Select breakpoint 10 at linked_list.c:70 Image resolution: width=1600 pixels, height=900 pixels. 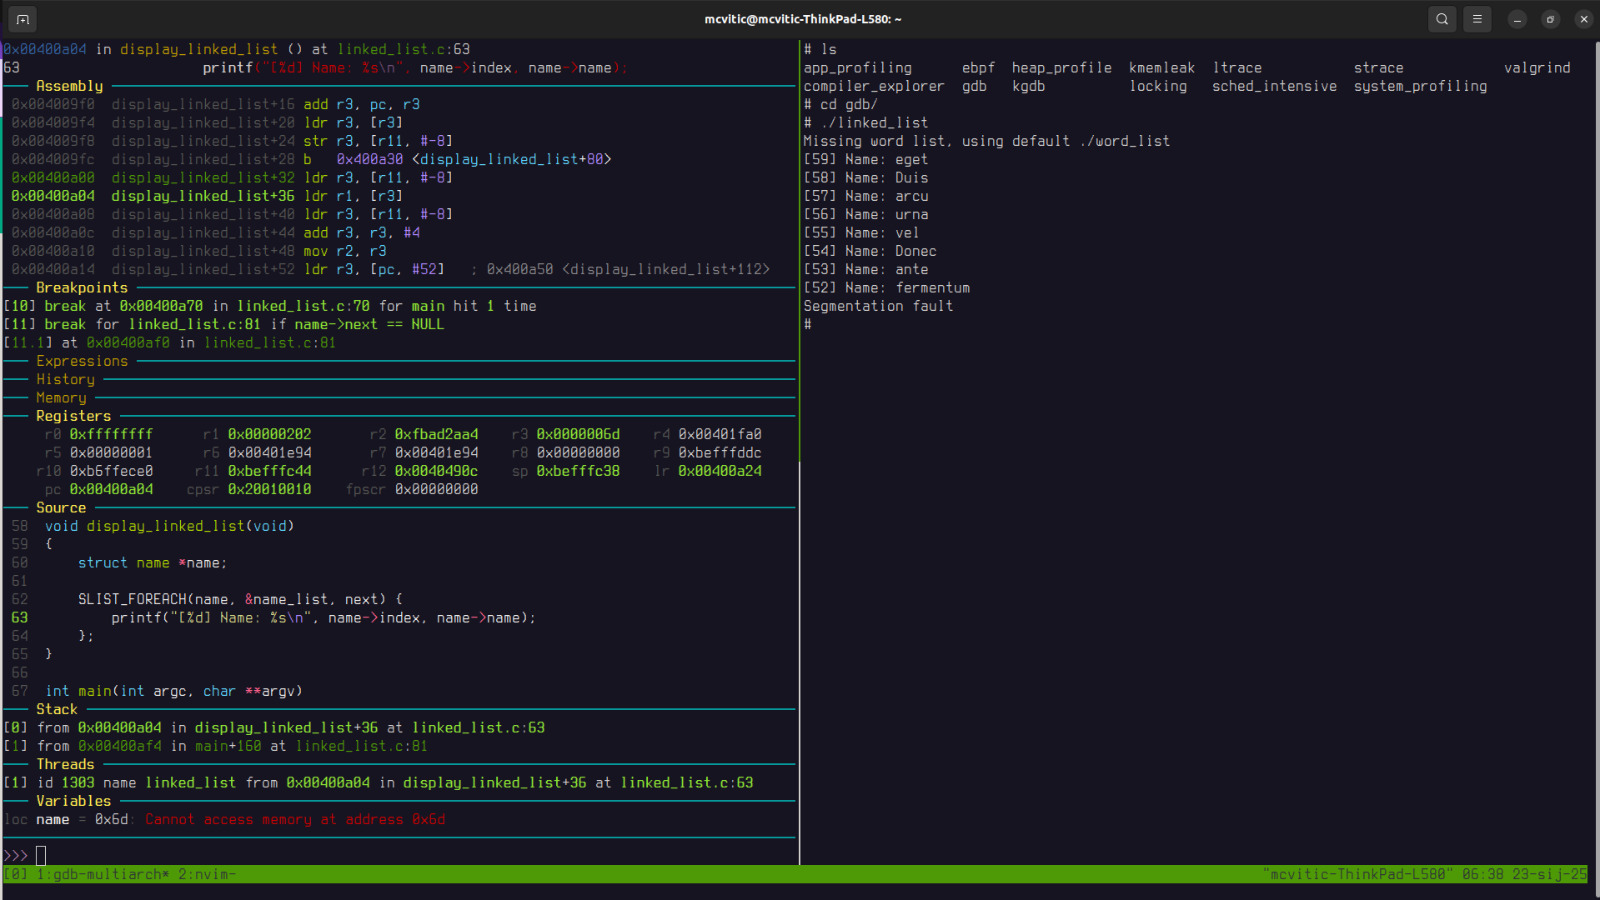270,306
